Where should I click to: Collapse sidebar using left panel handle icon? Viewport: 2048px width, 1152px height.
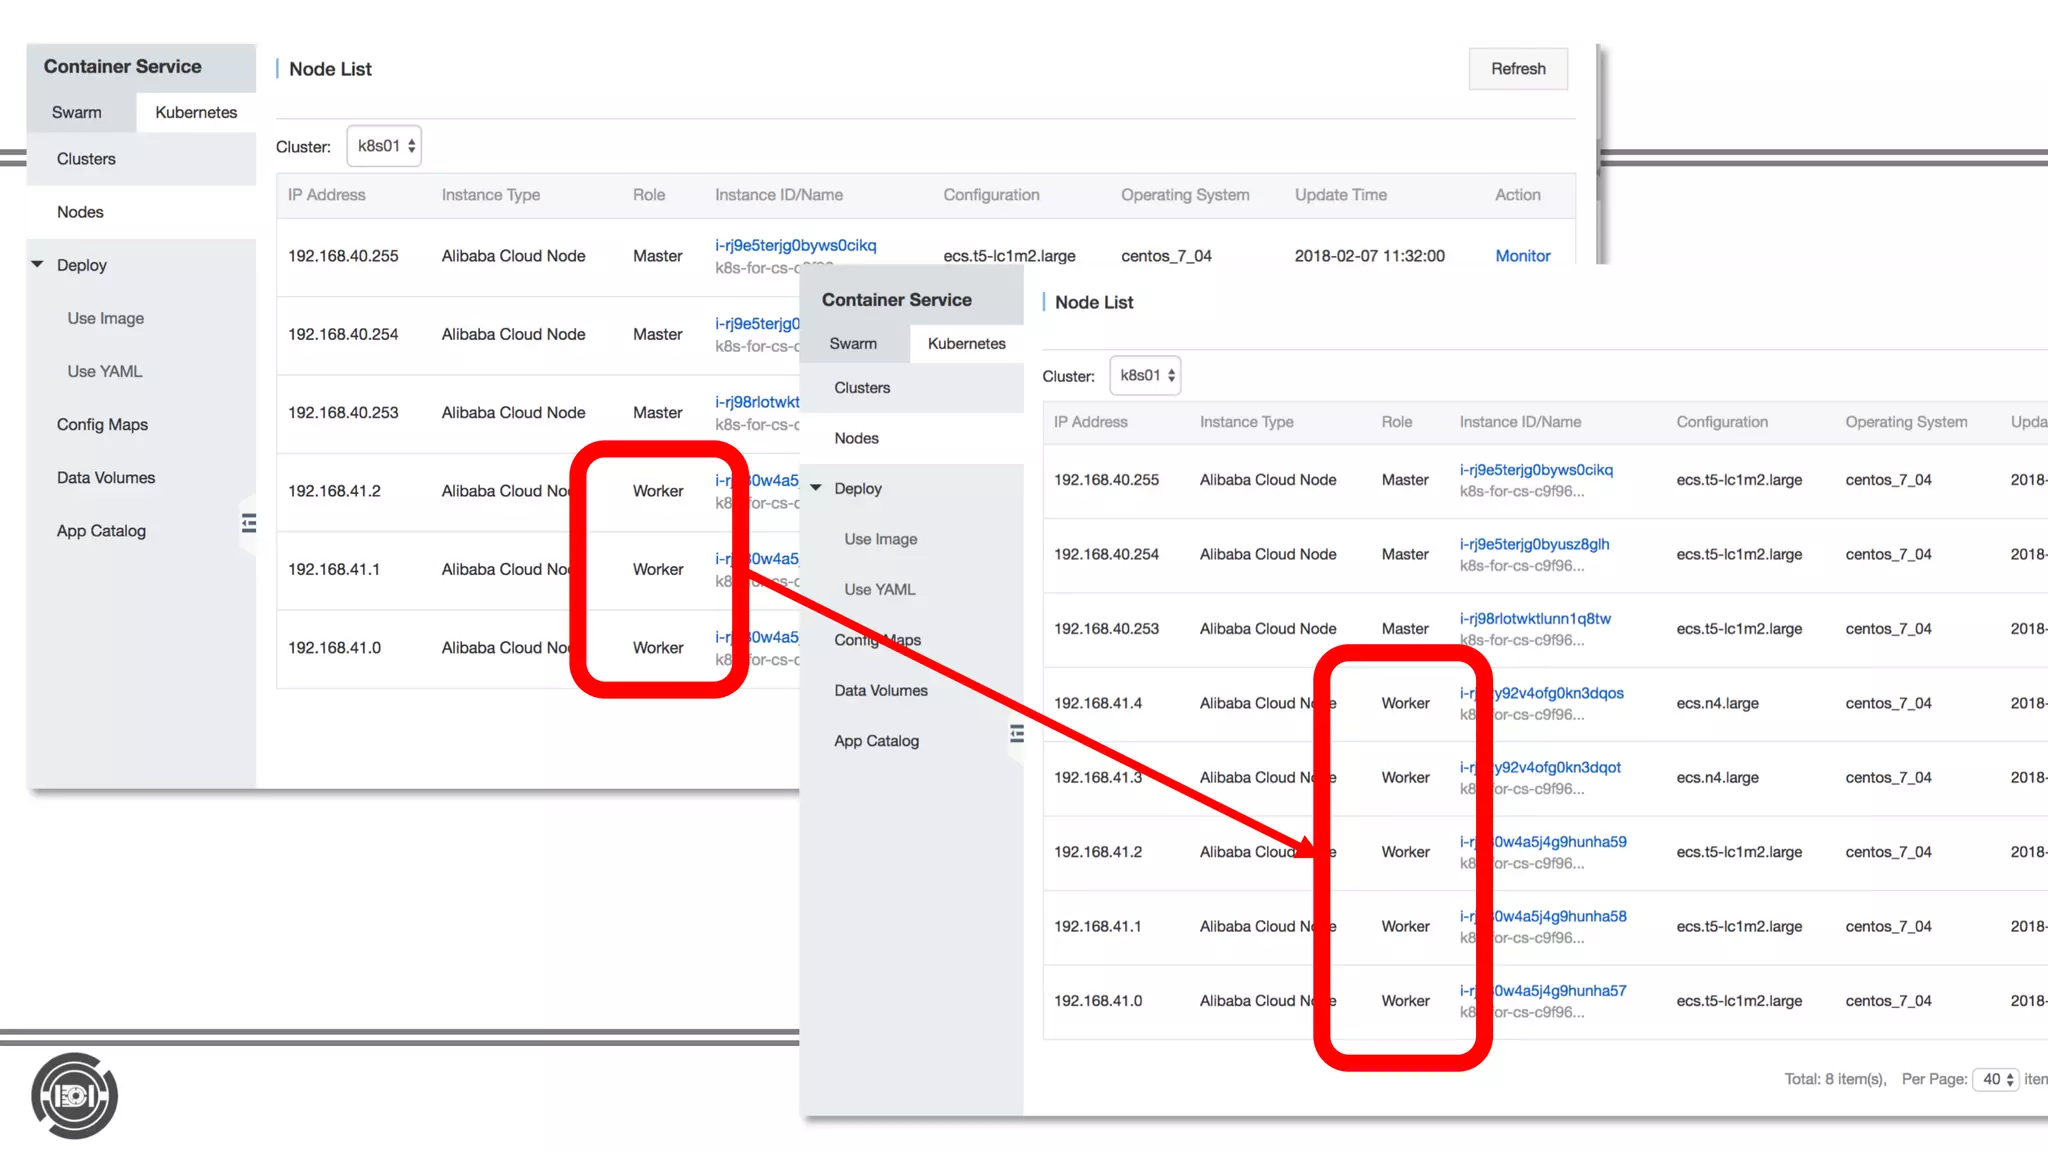pos(249,523)
